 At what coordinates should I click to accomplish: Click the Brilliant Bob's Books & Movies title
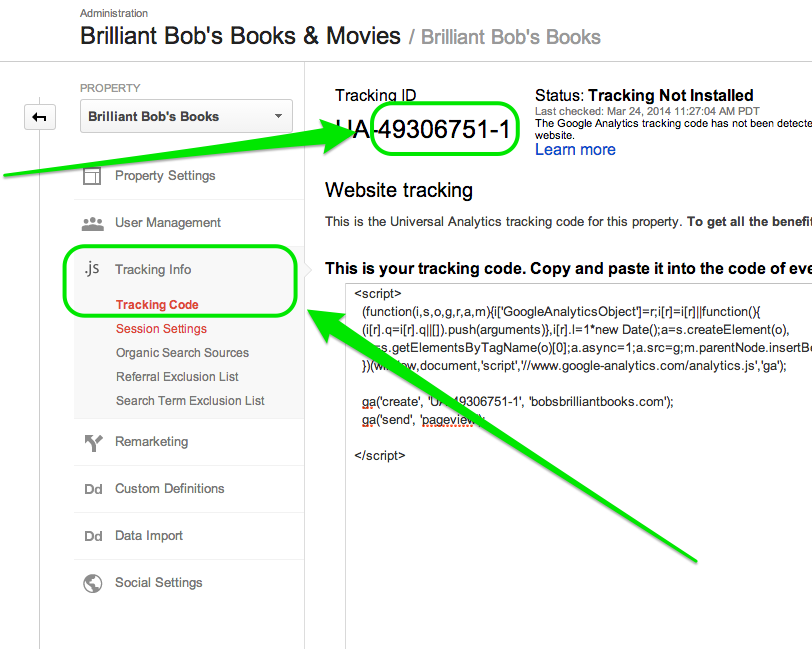pyautogui.click(x=240, y=36)
